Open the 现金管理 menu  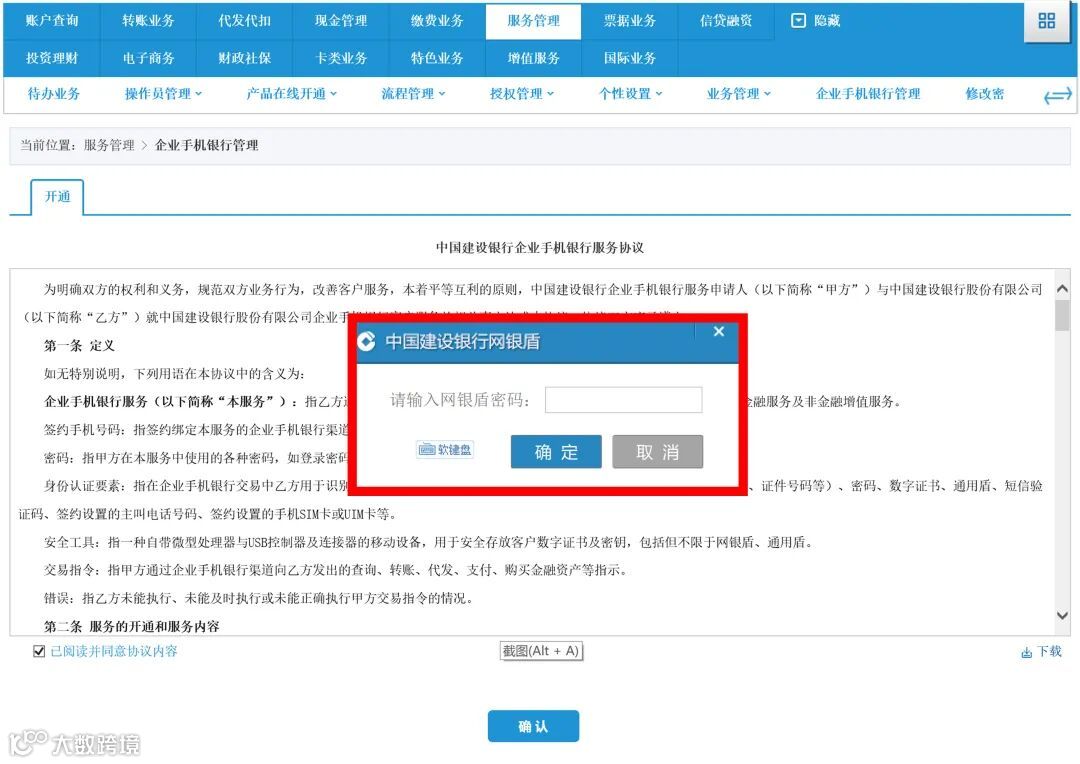341,21
